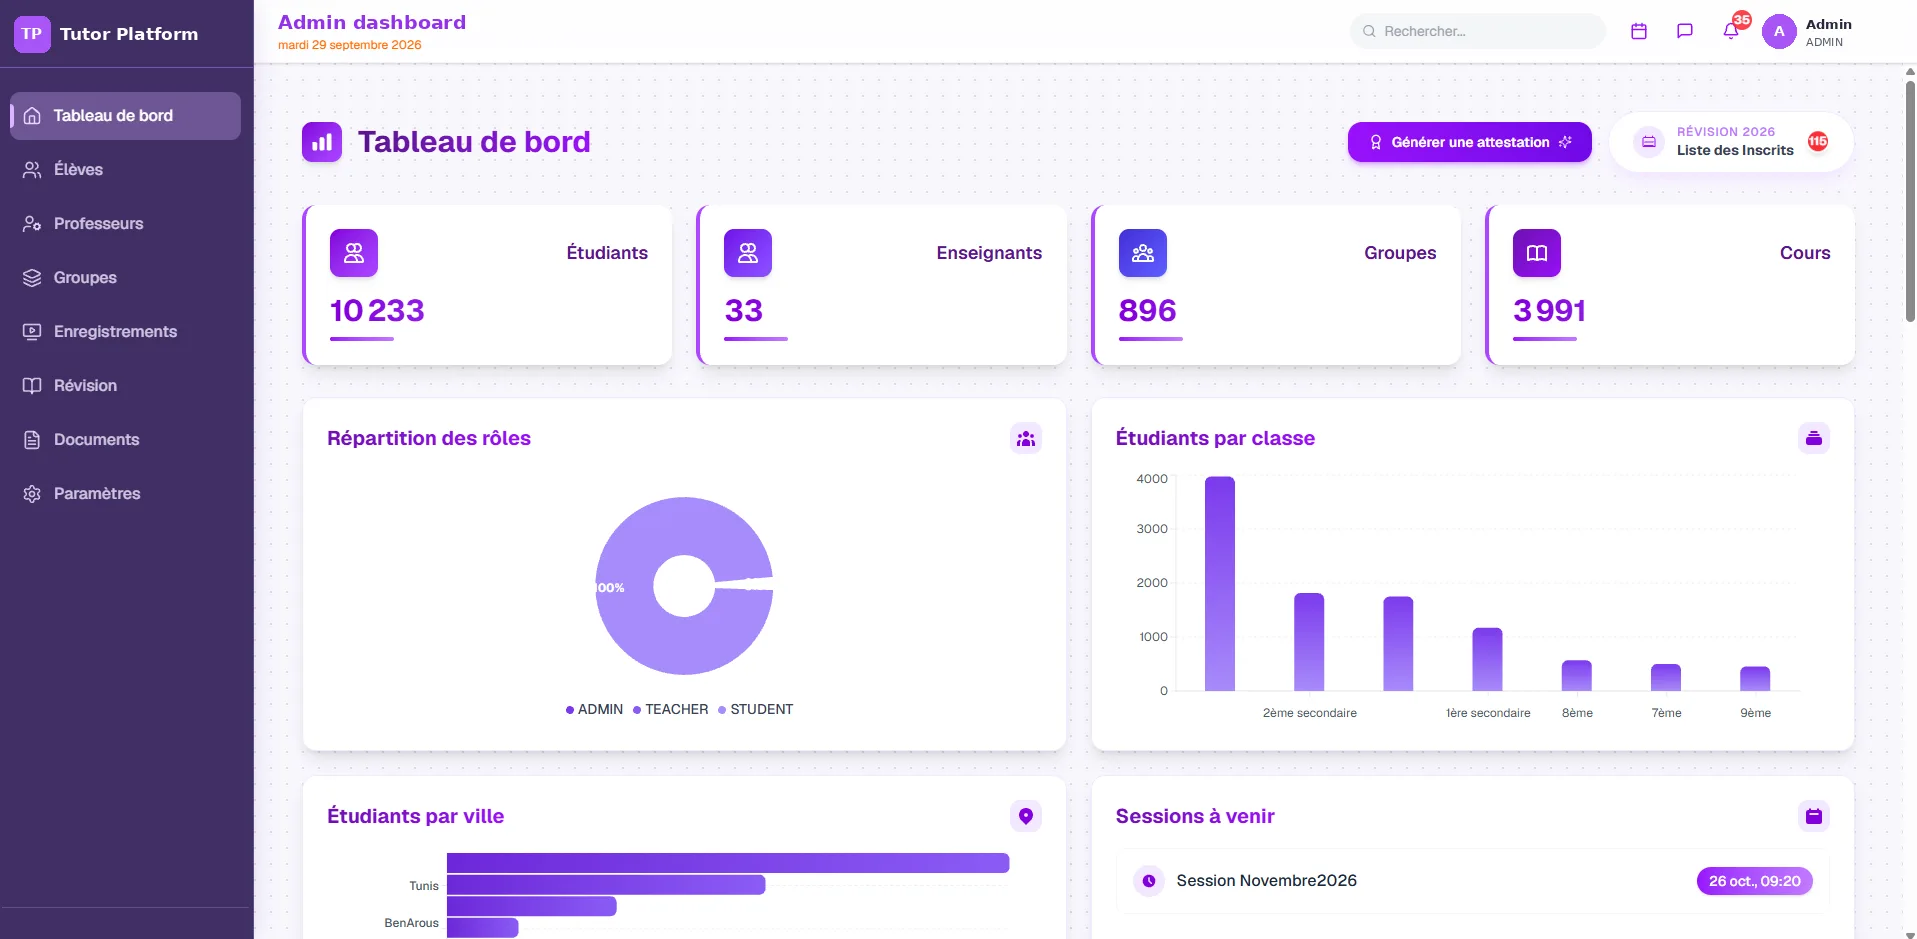
Task: Open Documents sidebar item
Action: point(125,440)
